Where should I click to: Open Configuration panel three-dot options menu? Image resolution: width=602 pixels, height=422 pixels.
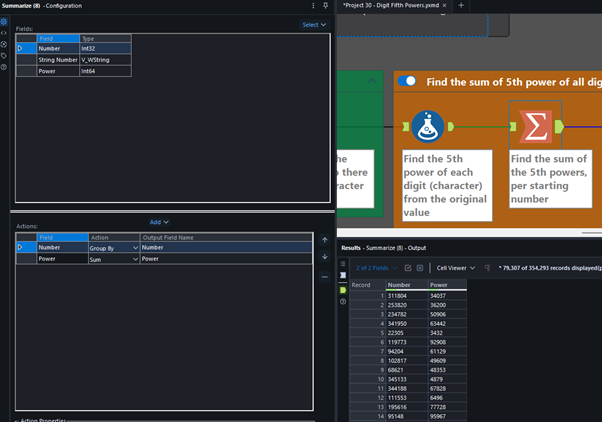click(x=313, y=6)
